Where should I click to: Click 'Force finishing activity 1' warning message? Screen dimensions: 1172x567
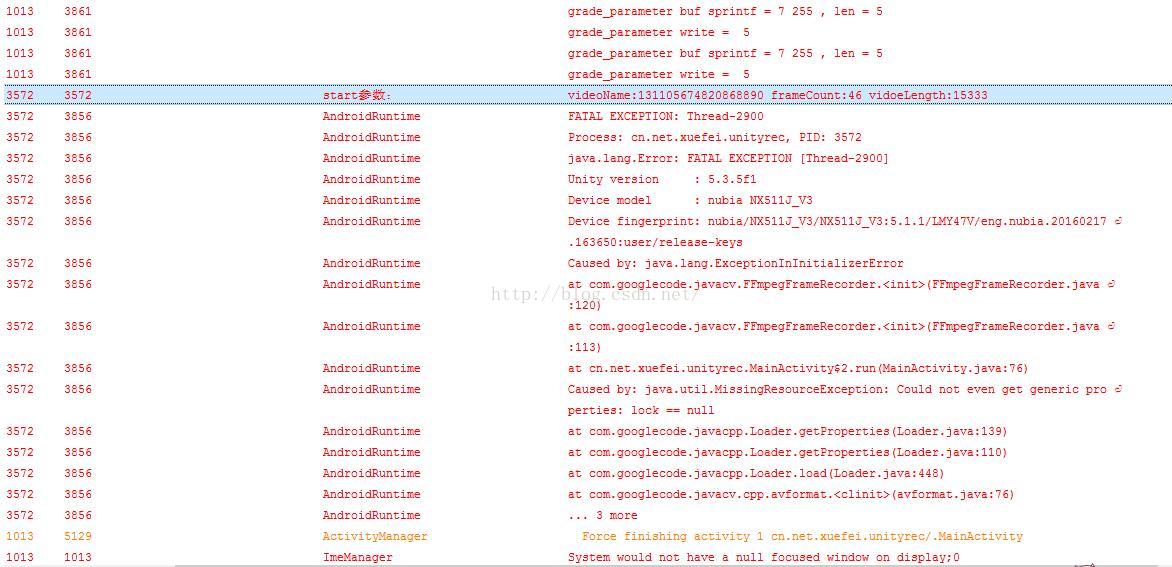click(x=802, y=536)
